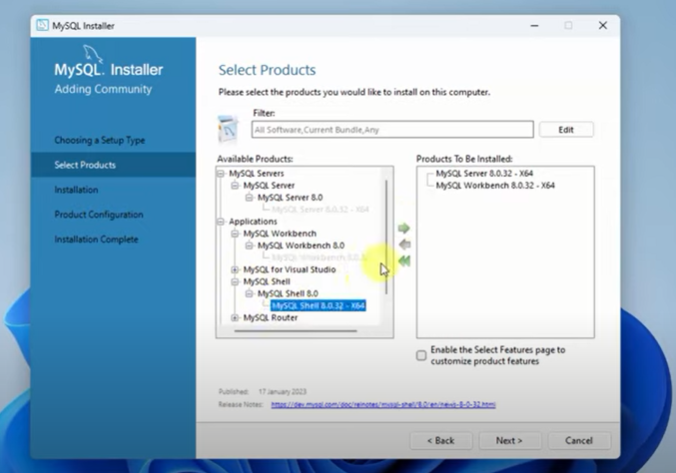The image size is (676, 473).
Task: Expand the MySQL Router node
Action: 235,318
